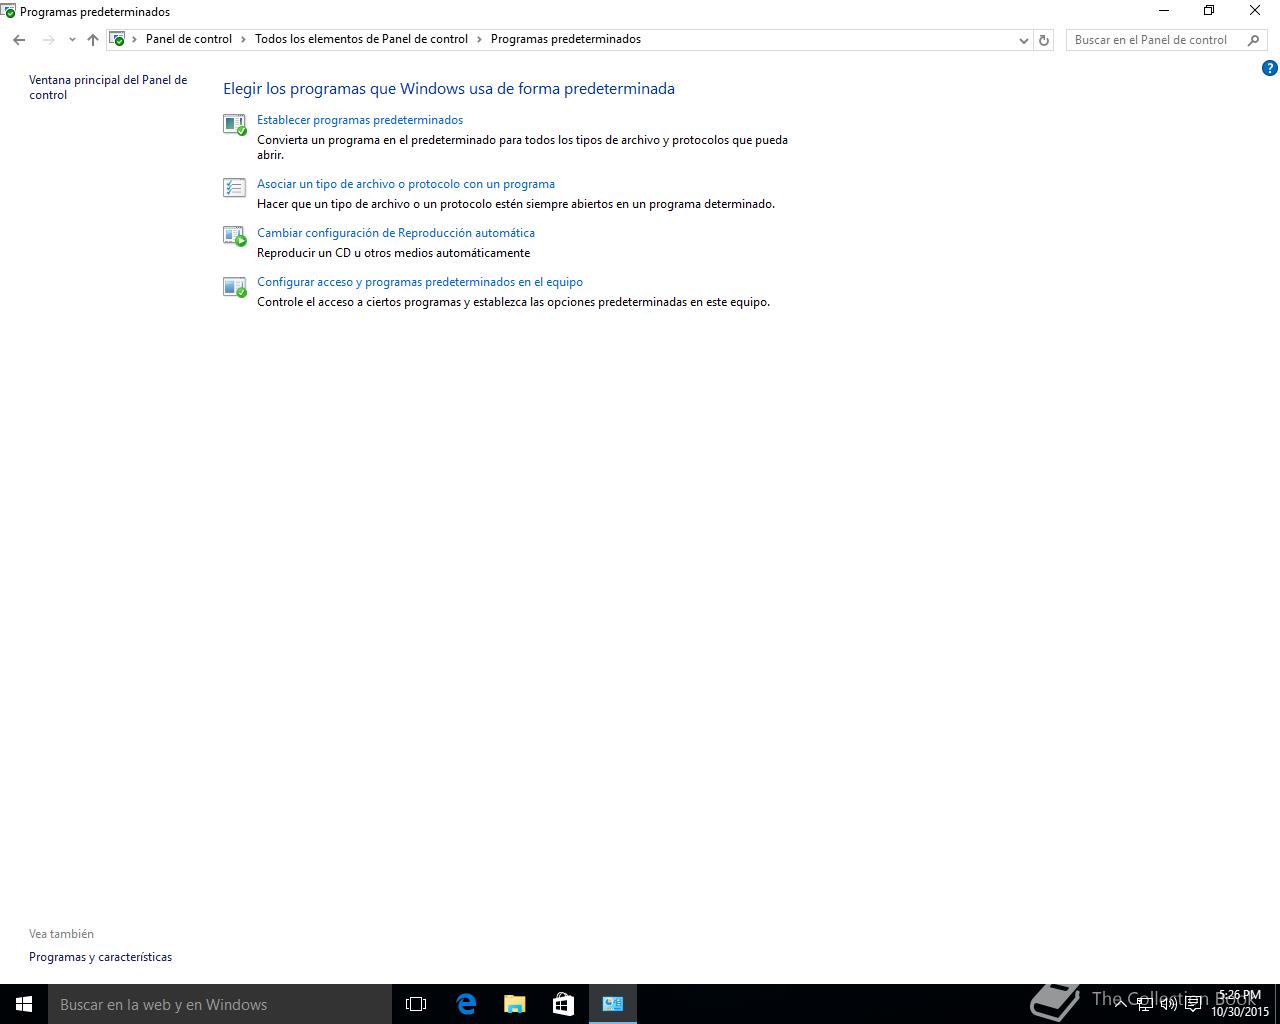Open the Windows Start menu

tap(24, 1004)
